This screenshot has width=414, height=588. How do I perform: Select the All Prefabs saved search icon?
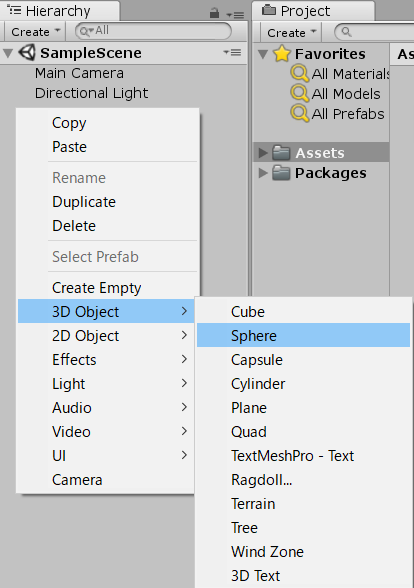299,113
